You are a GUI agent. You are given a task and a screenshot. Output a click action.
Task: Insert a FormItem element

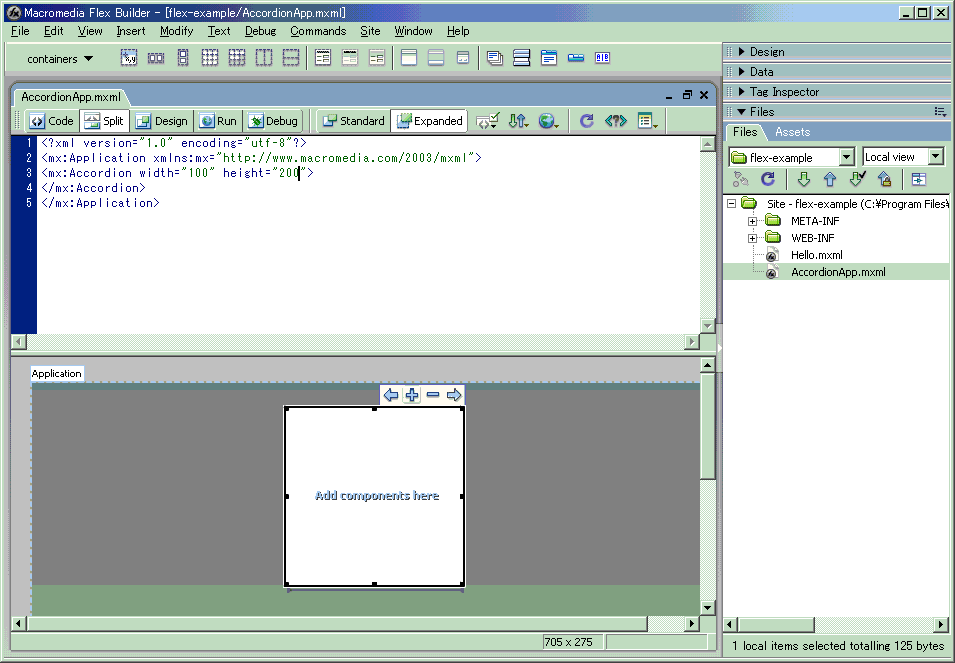pos(377,58)
